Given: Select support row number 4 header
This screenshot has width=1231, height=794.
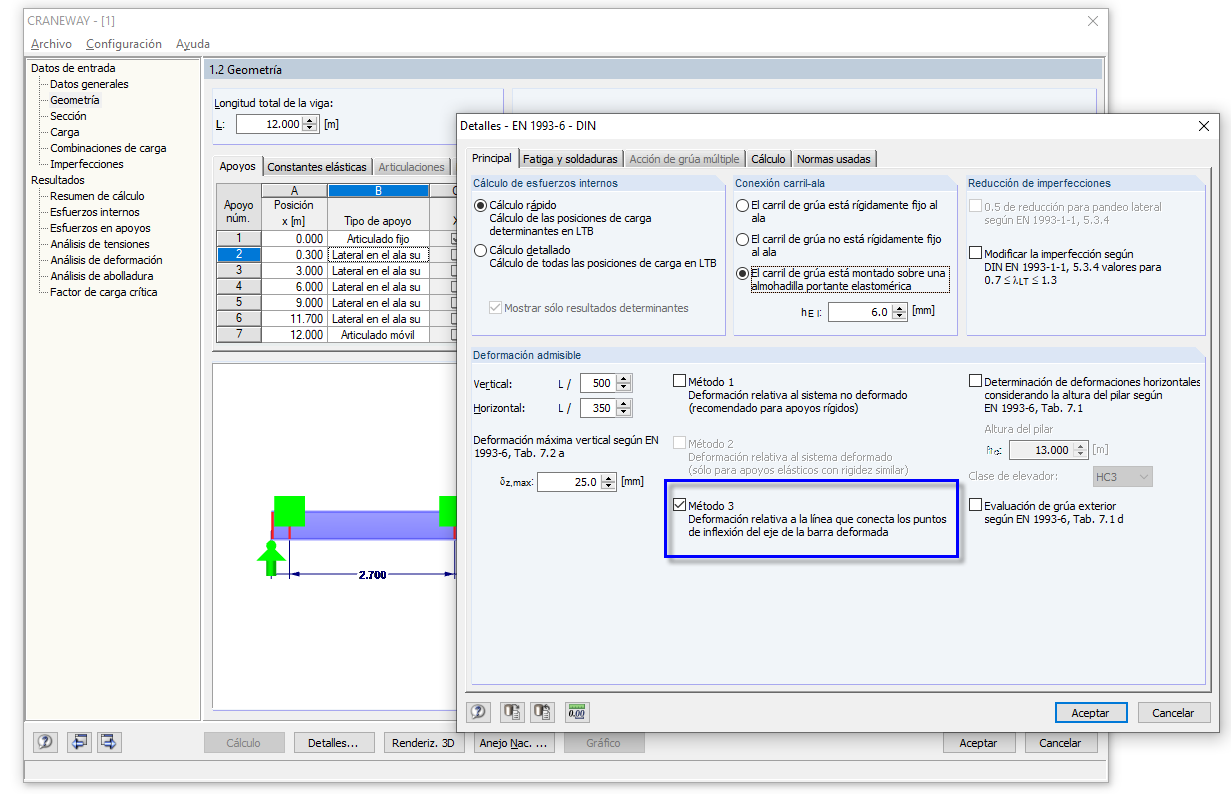Looking at the screenshot, I should (x=238, y=287).
